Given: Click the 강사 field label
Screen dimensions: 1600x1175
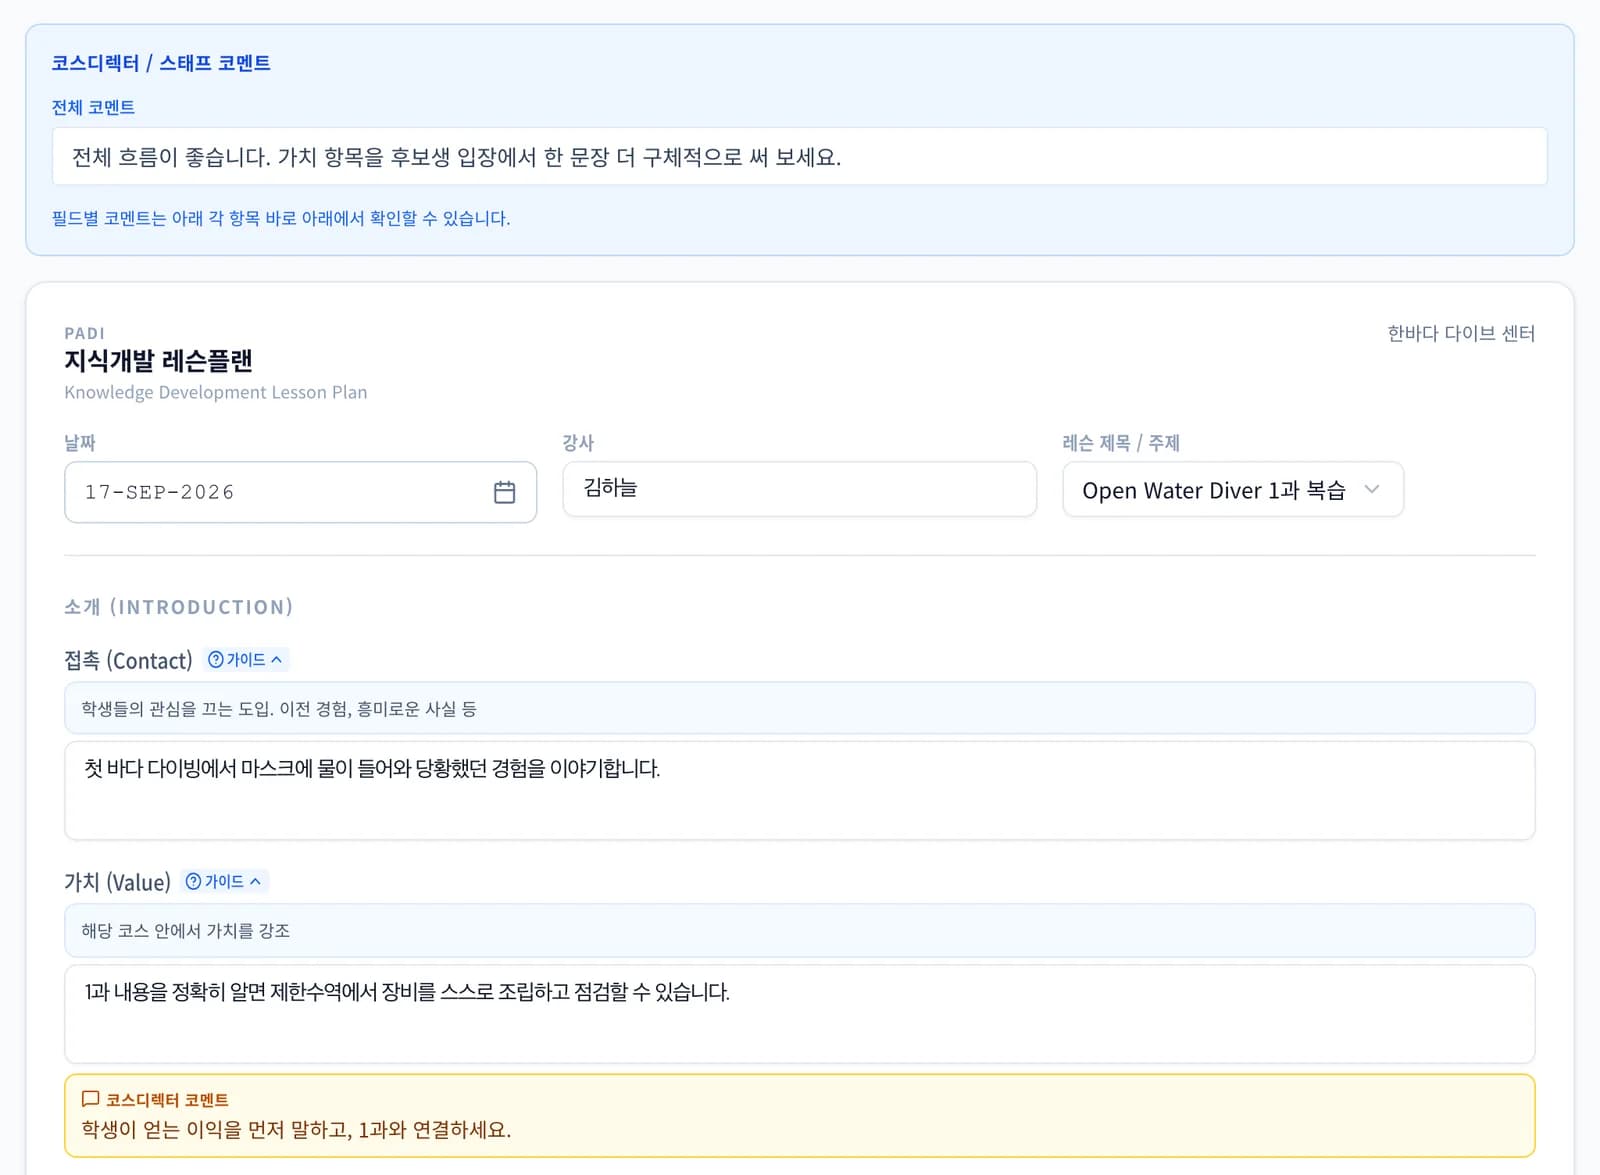Looking at the screenshot, I should tap(578, 443).
